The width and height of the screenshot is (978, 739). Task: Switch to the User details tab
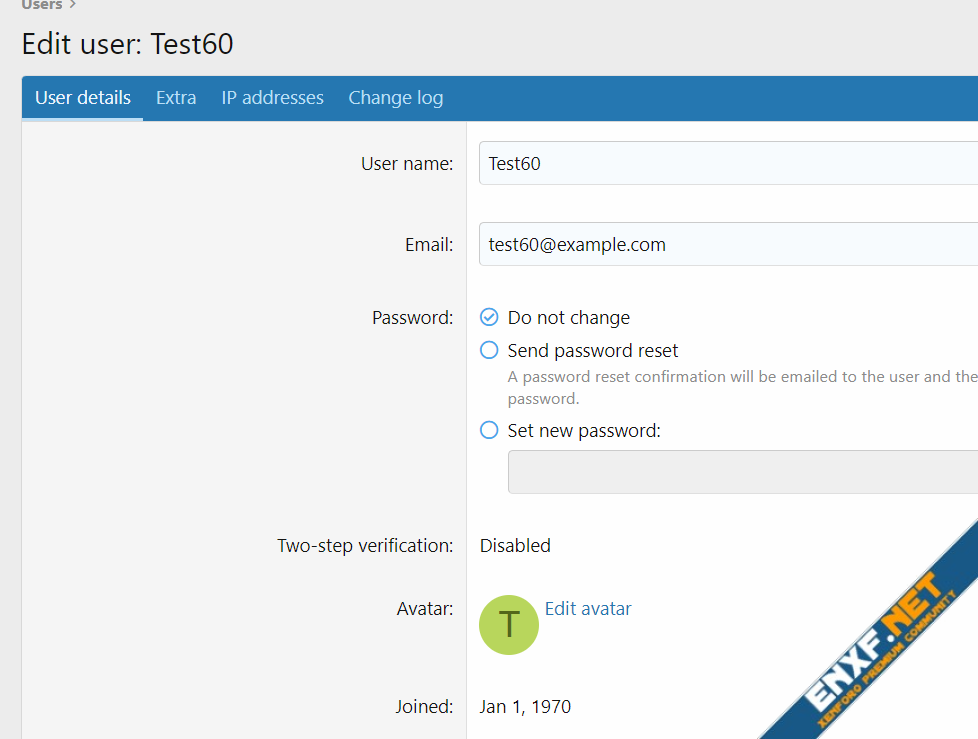coord(83,98)
